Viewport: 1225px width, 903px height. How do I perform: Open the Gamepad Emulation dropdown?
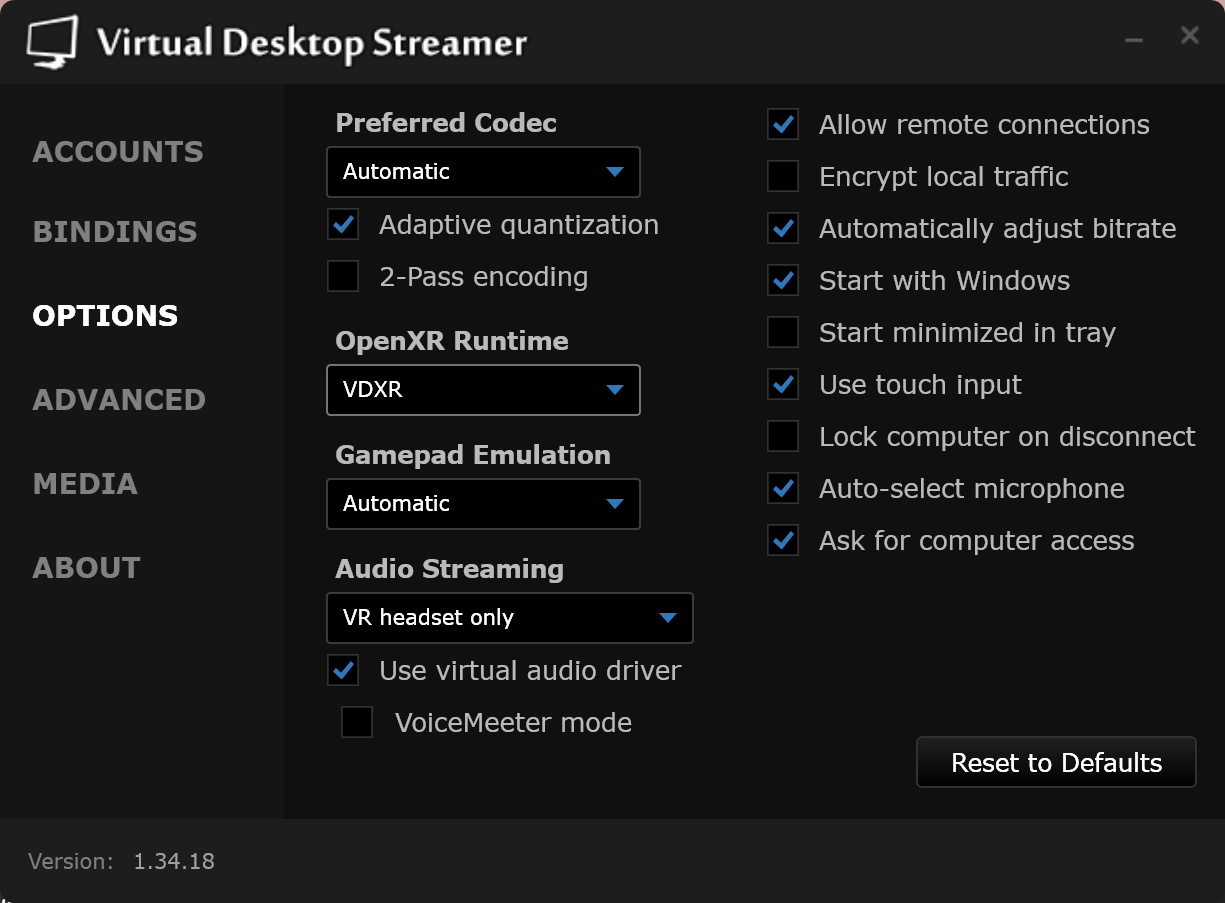[483, 504]
